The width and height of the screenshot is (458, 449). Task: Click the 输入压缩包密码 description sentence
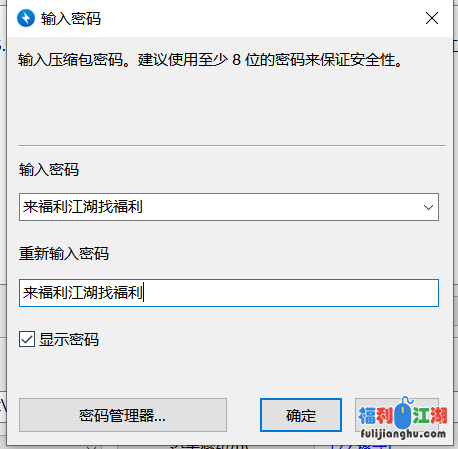click(x=210, y=60)
